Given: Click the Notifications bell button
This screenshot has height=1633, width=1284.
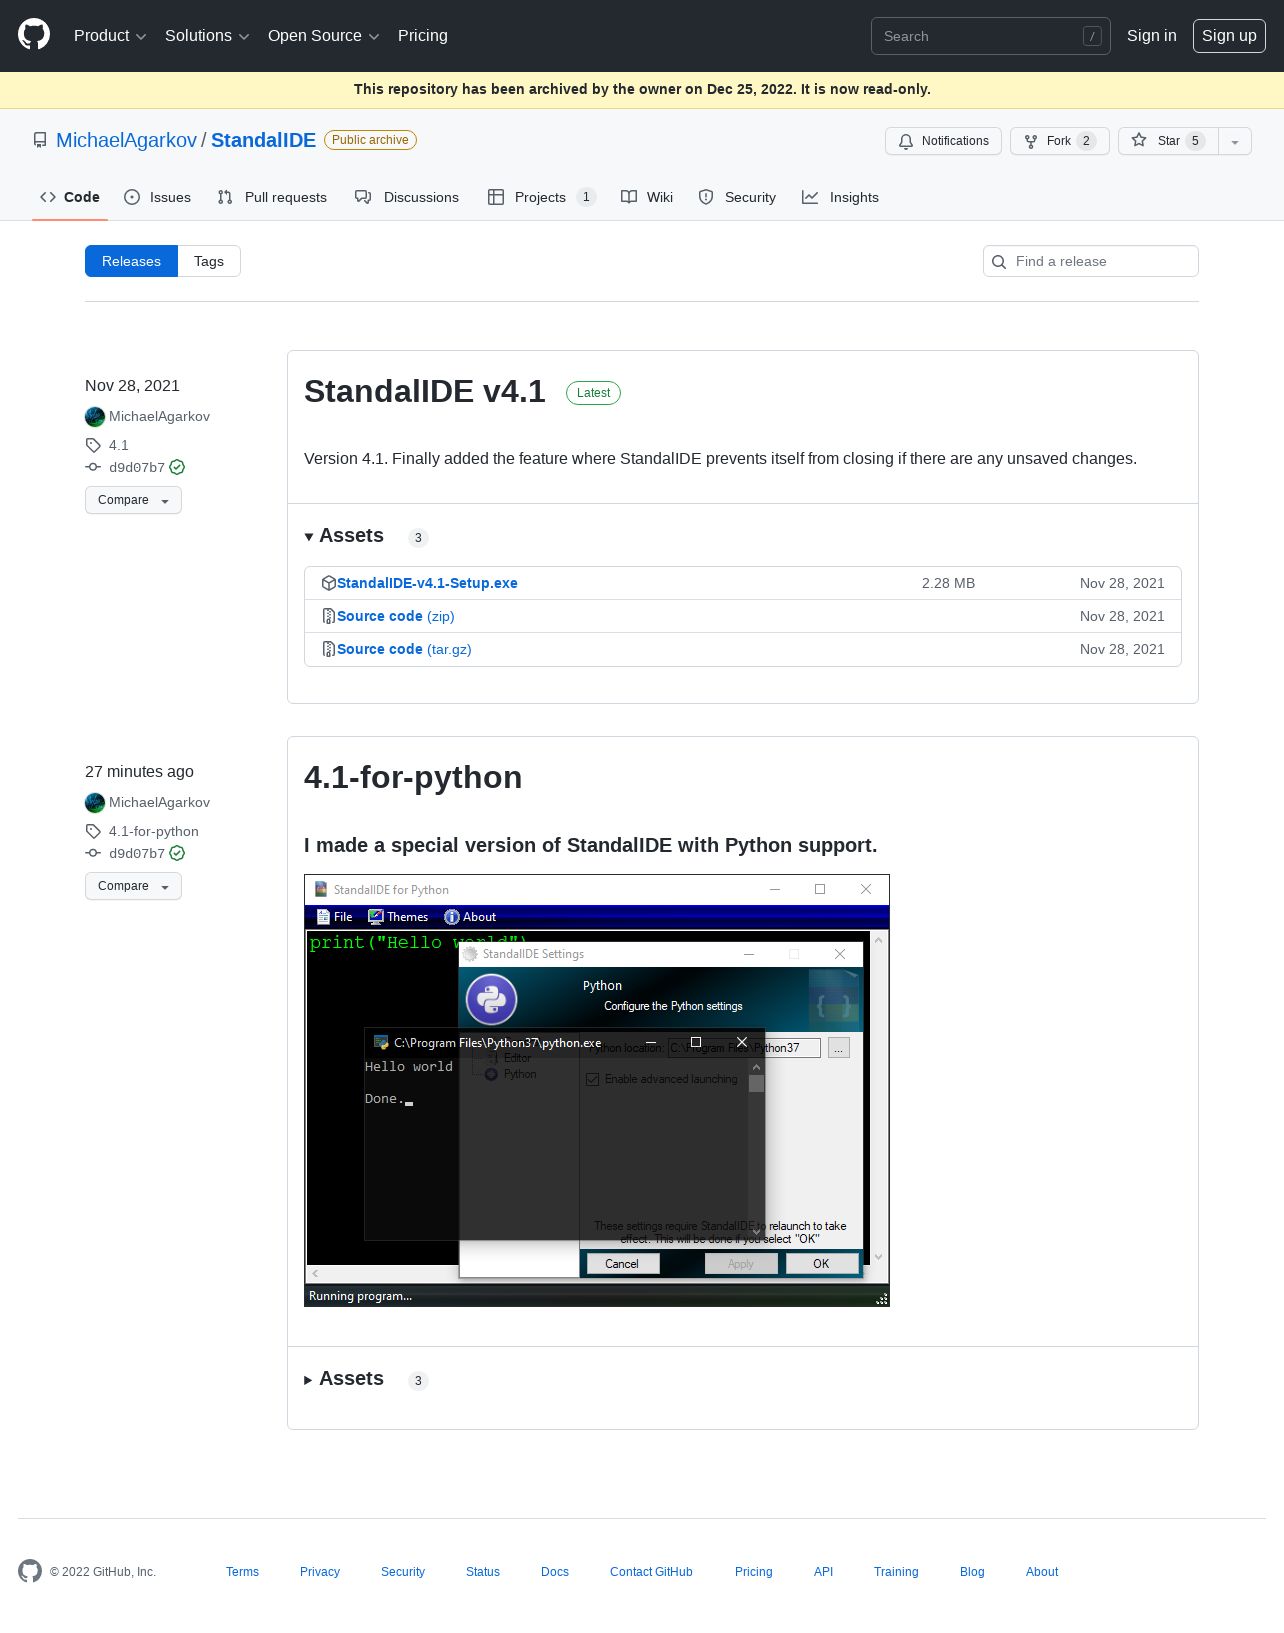Looking at the screenshot, I should click(x=943, y=141).
